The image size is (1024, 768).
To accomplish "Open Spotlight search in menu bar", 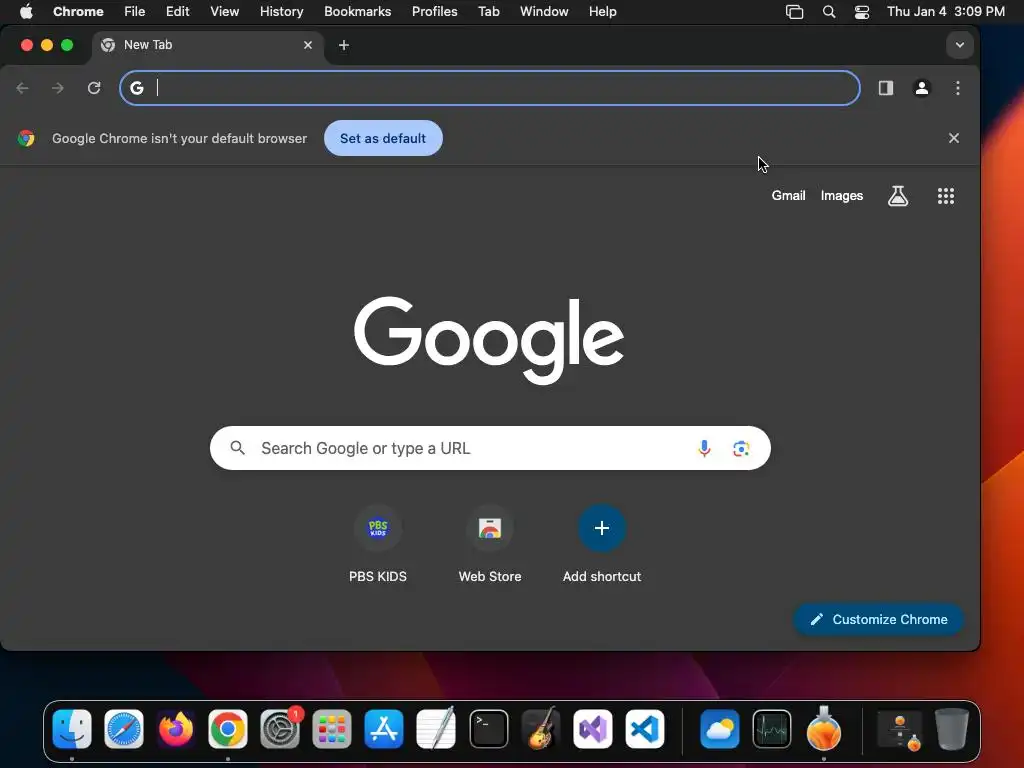I will click(829, 11).
